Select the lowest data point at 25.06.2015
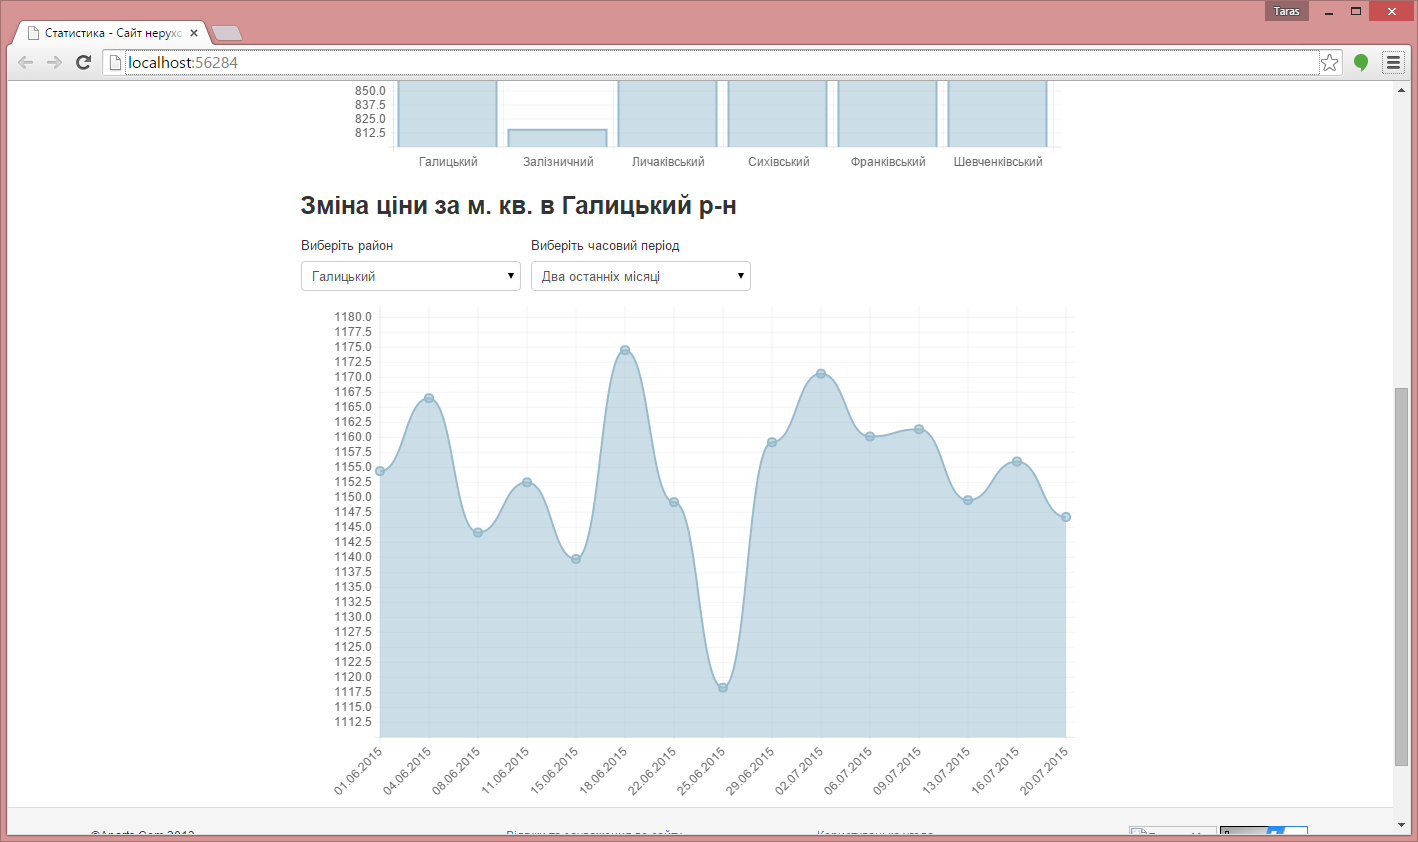The image size is (1418, 842). [723, 688]
